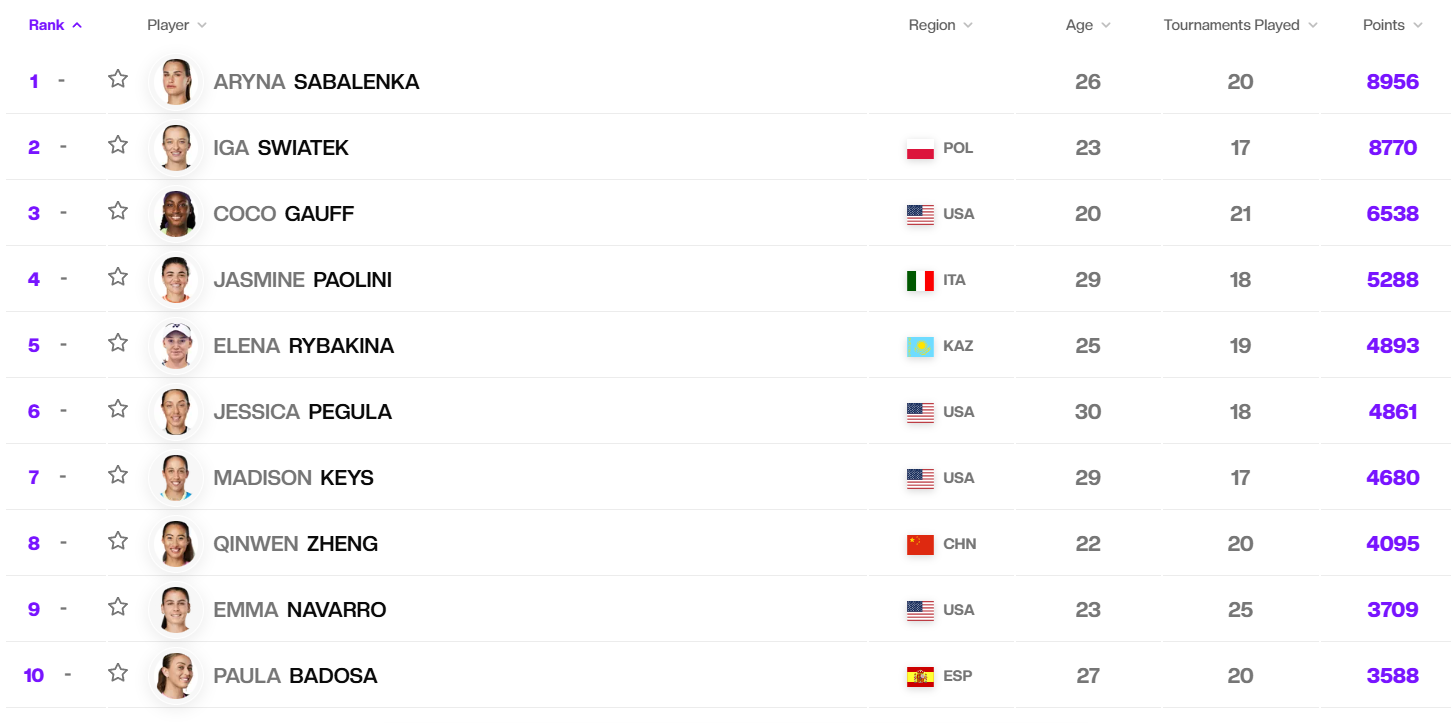Viewport: 1451px width, 723px height.
Task: Click the Poland flag icon
Action: pyautogui.click(x=920, y=148)
